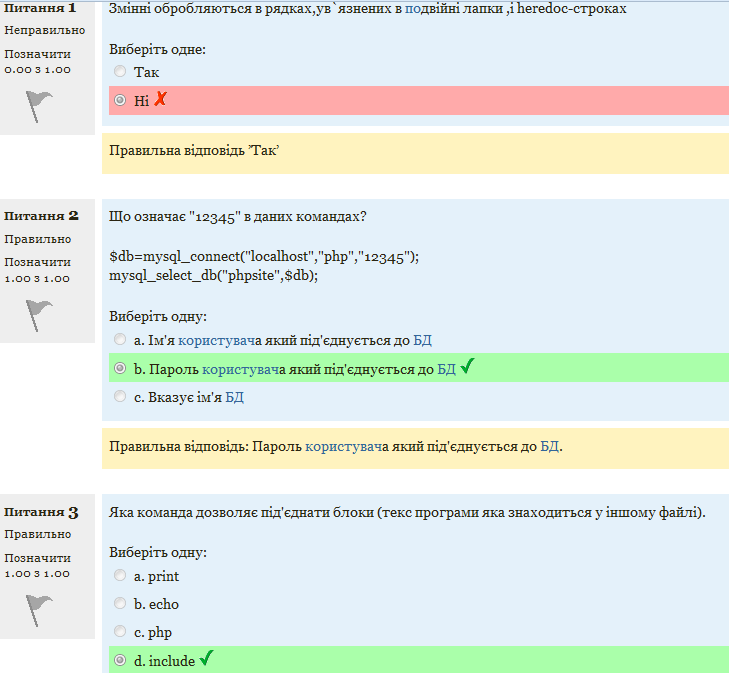Click the green checkmark next to Пароль answer
This screenshot has height=673, width=729.
468,366
